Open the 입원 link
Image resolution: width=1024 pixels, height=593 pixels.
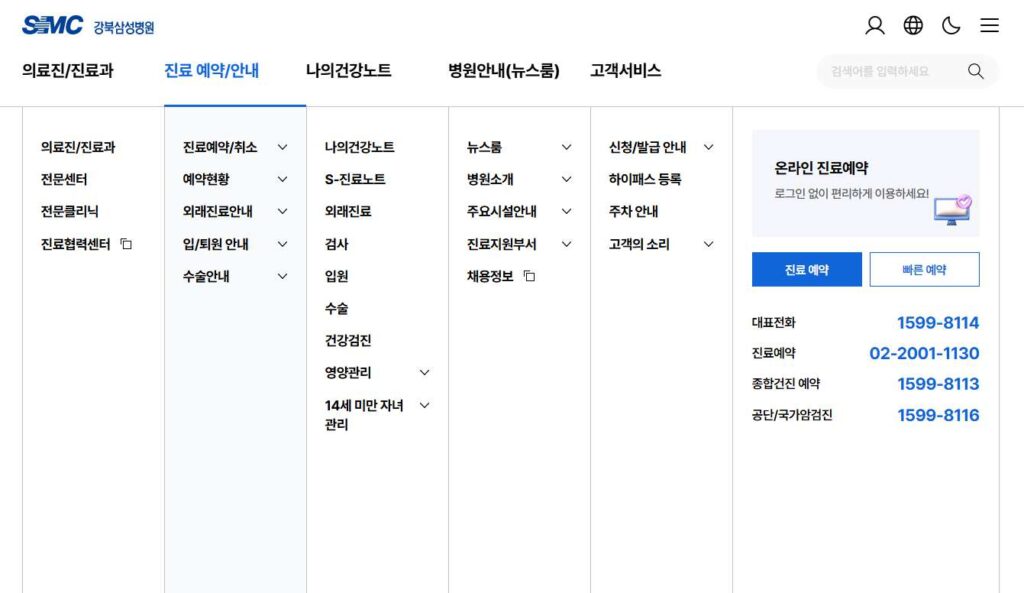coord(336,276)
